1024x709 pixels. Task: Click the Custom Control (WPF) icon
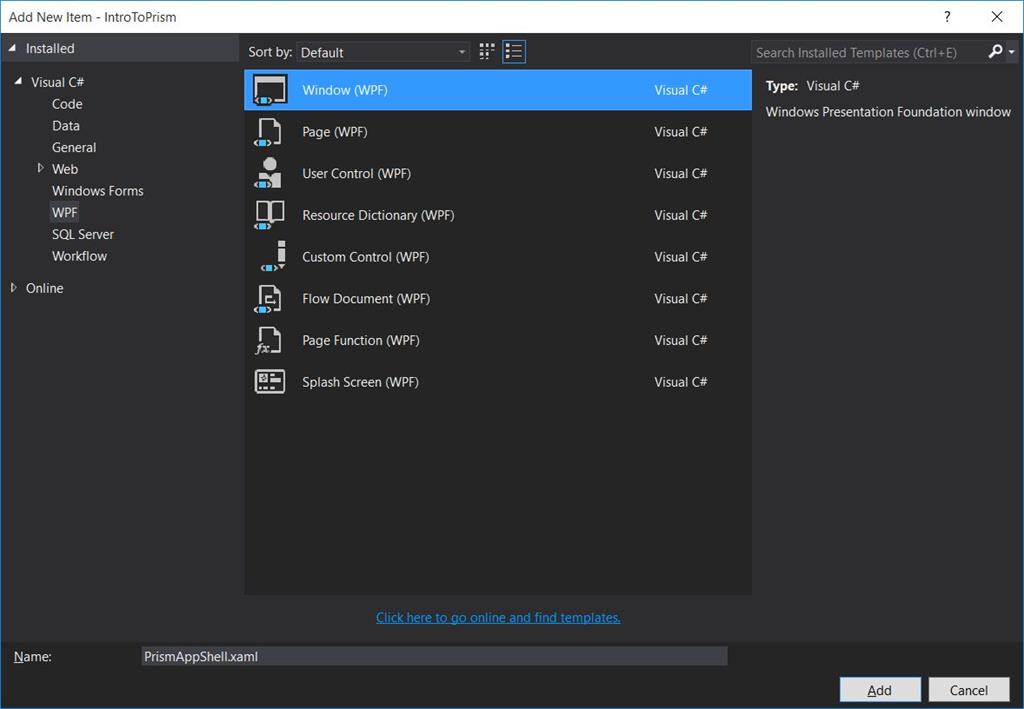tap(273, 257)
